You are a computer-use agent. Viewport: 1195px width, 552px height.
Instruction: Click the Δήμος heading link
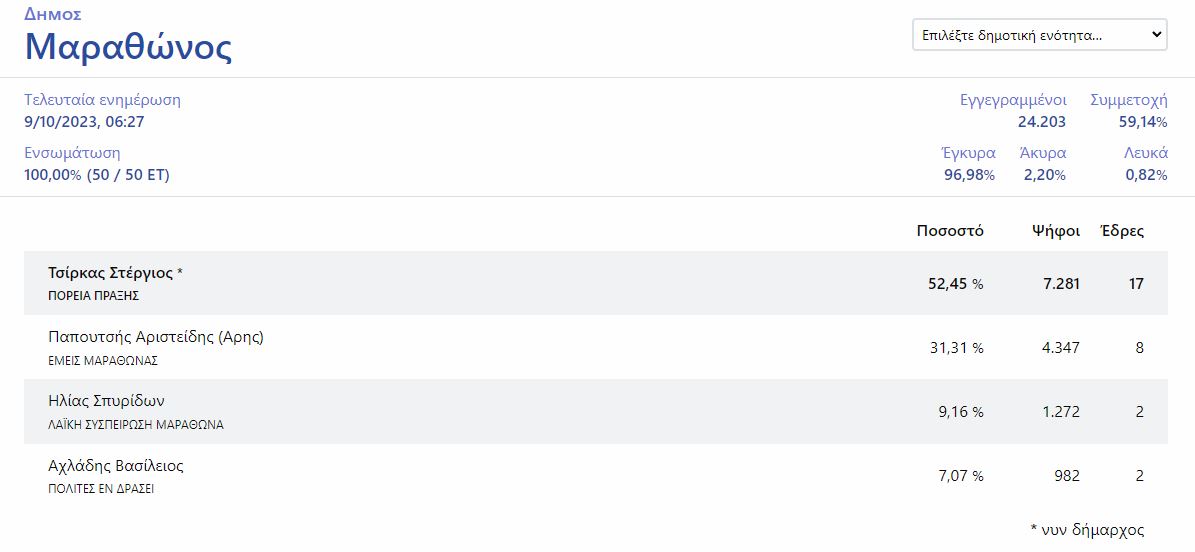(52, 14)
